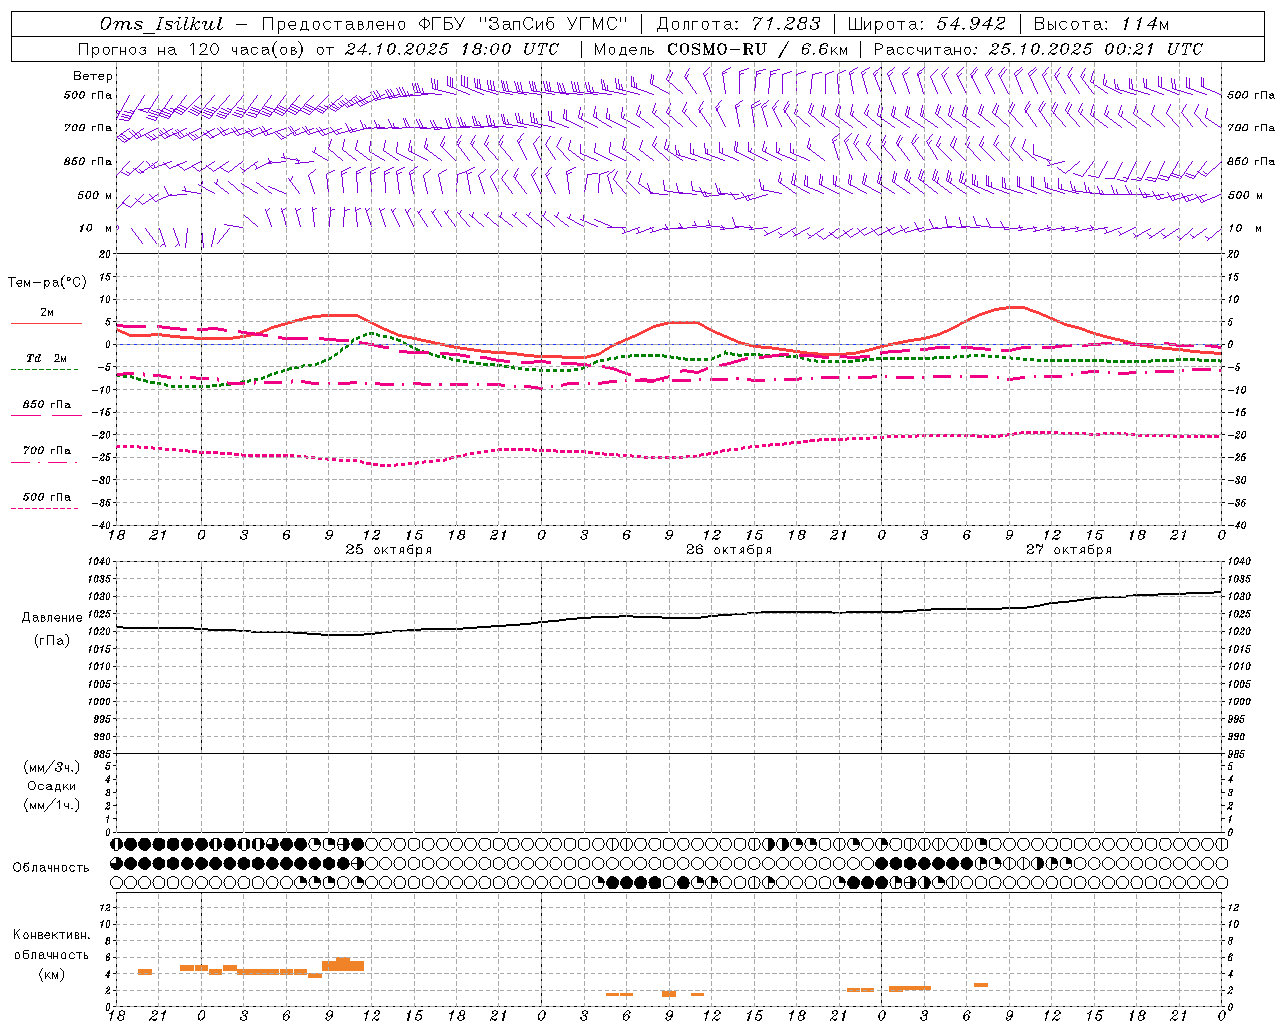Viewport: 1280px width, 1024px height.
Task: Click the tallest orange convective cloud bar
Action: pos(343,964)
